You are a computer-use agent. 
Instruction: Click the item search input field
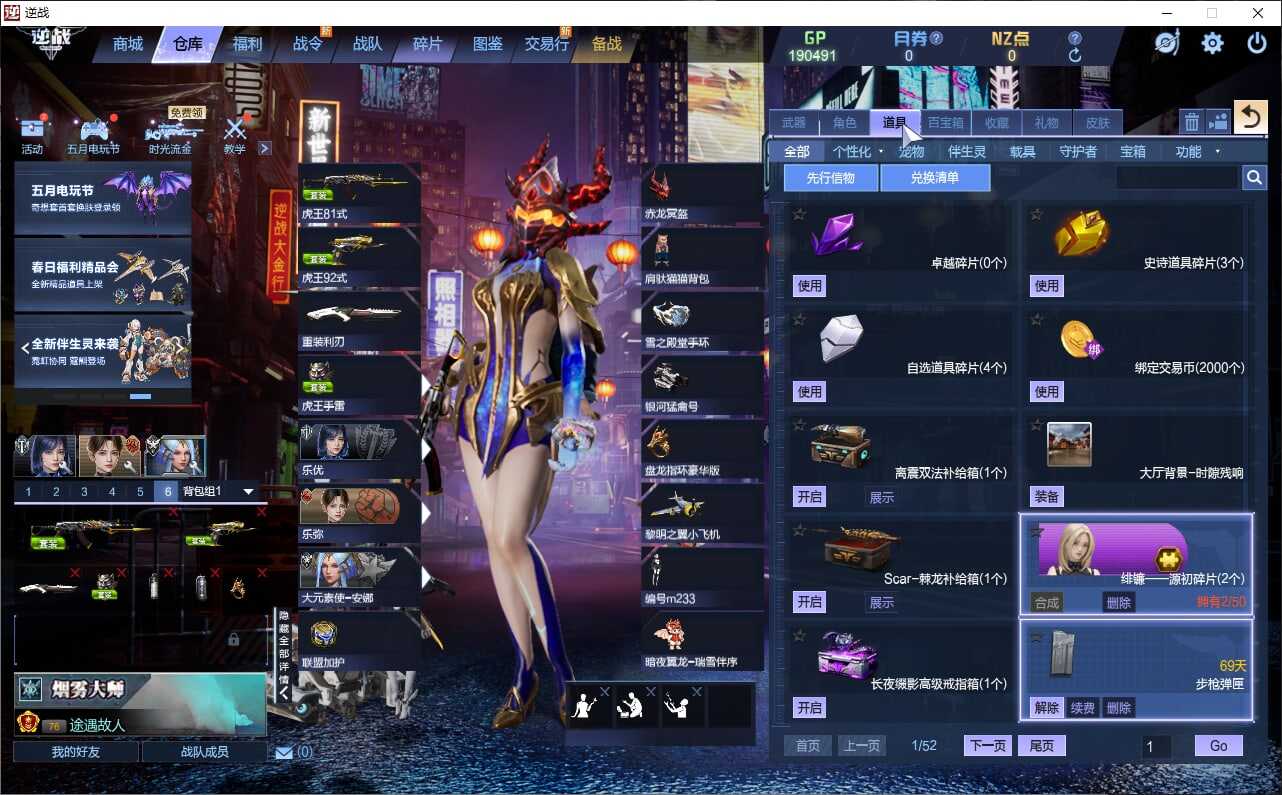tap(1177, 178)
